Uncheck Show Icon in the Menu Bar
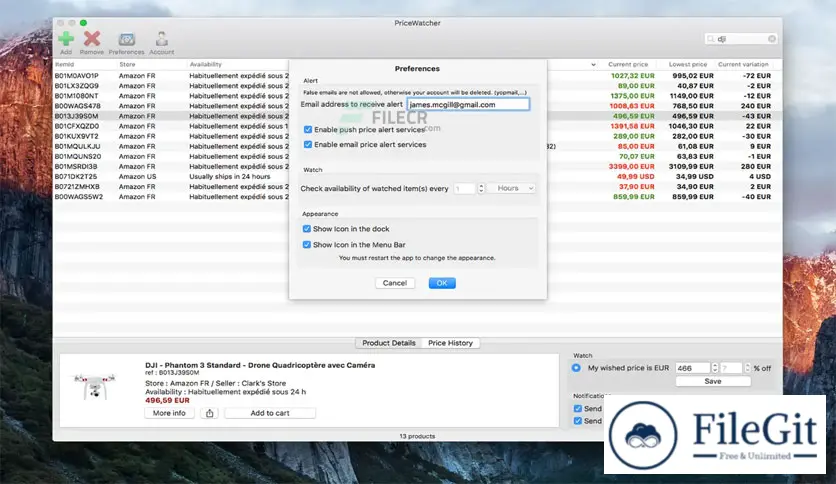The width and height of the screenshot is (836, 484). tap(307, 245)
